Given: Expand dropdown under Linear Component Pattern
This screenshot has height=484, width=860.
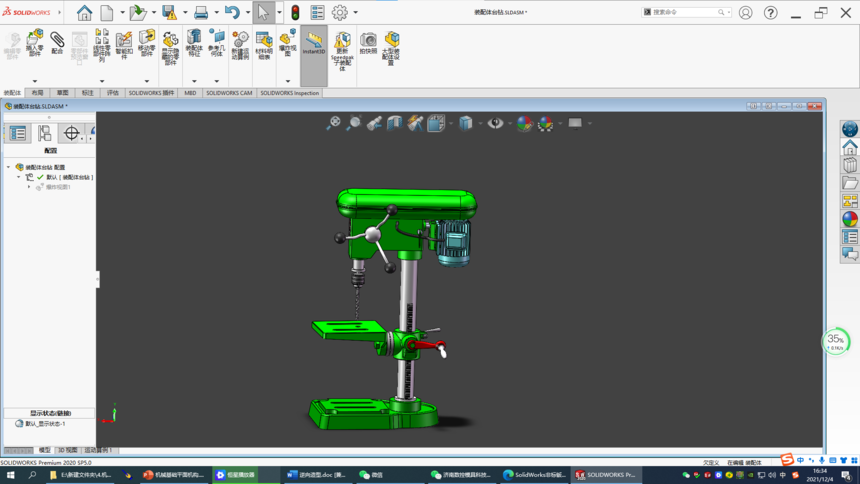Looking at the screenshot, I should point(101,81).
